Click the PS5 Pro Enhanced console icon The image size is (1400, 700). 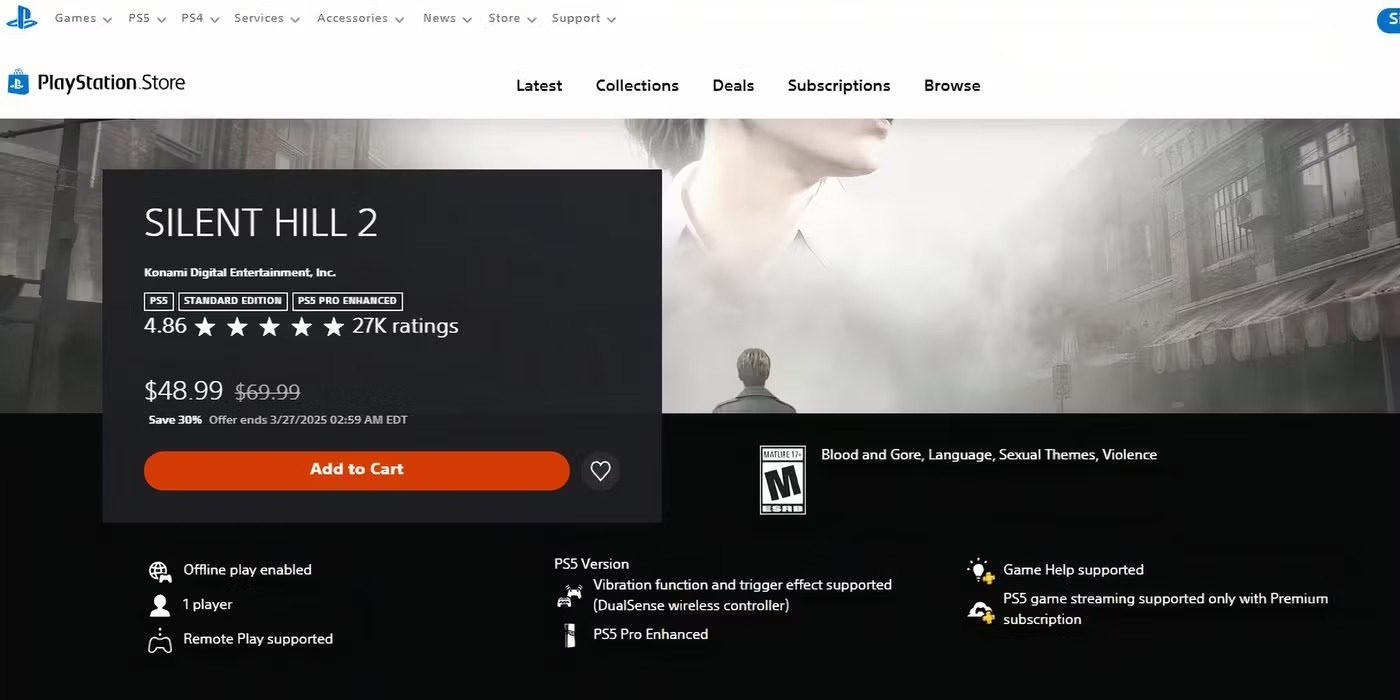[569, 635]
